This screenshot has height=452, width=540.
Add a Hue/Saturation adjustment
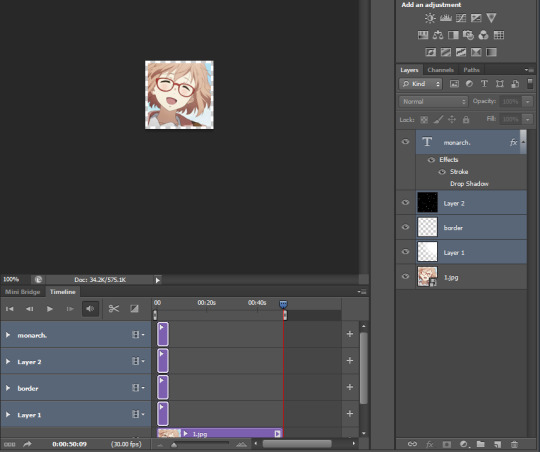(423, 35)
